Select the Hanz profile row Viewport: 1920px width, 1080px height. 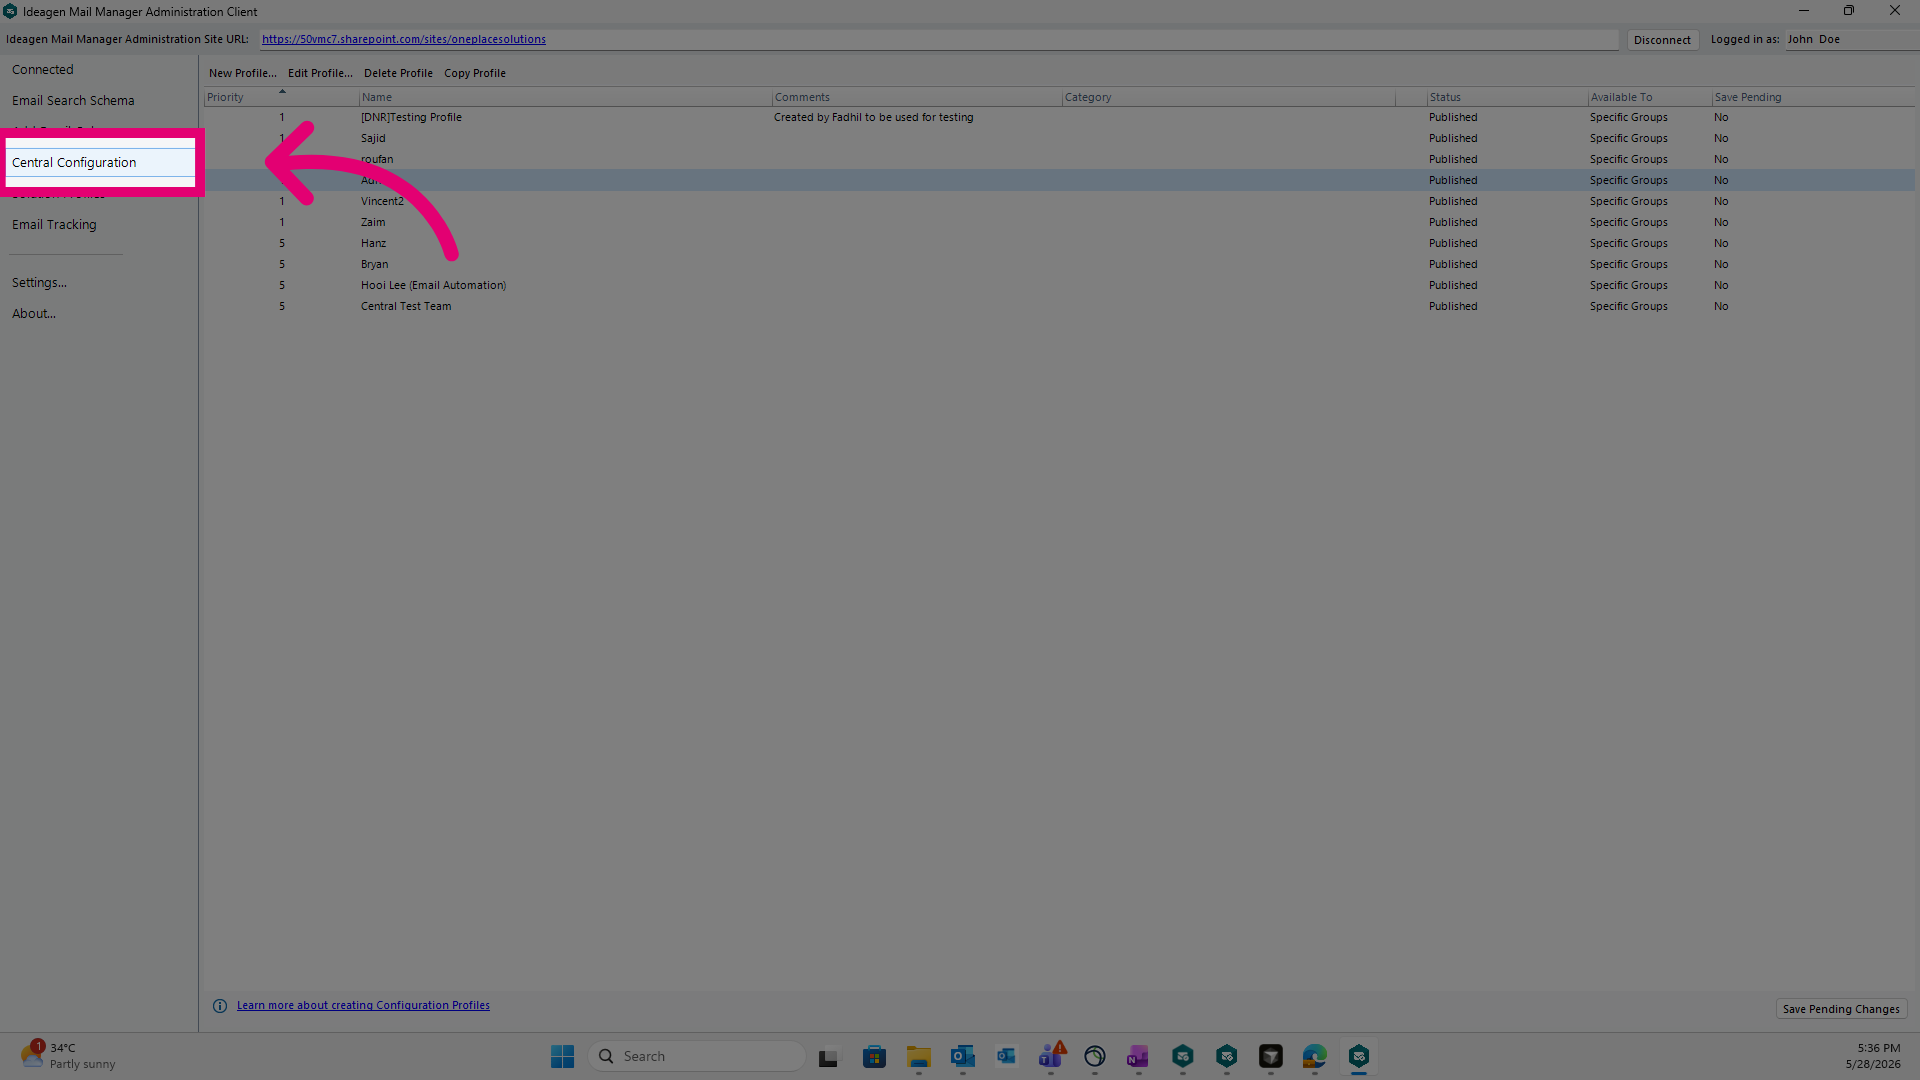[1060, 243]
